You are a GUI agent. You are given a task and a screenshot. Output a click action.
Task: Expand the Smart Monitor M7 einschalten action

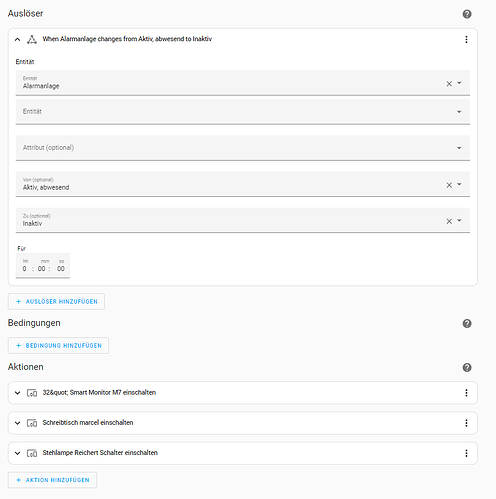point(18,393)
